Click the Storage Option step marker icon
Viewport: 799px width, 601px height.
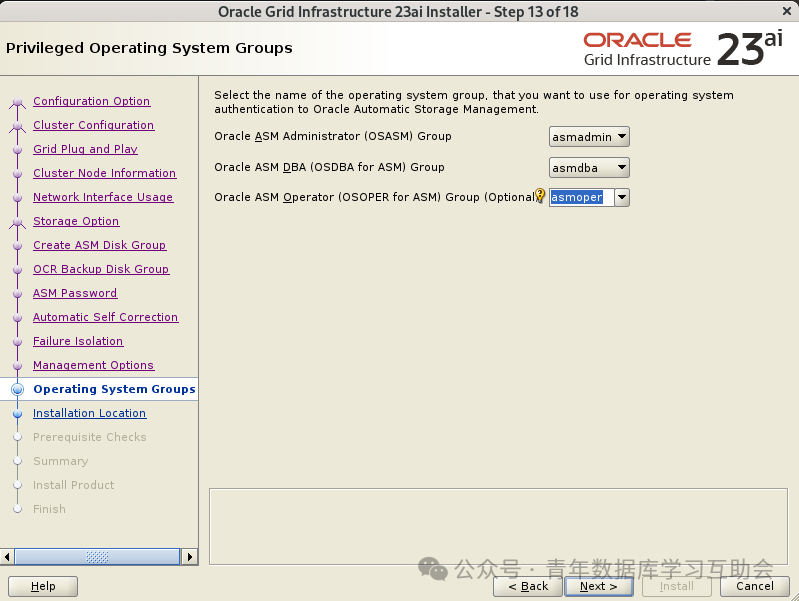point(17,222)
